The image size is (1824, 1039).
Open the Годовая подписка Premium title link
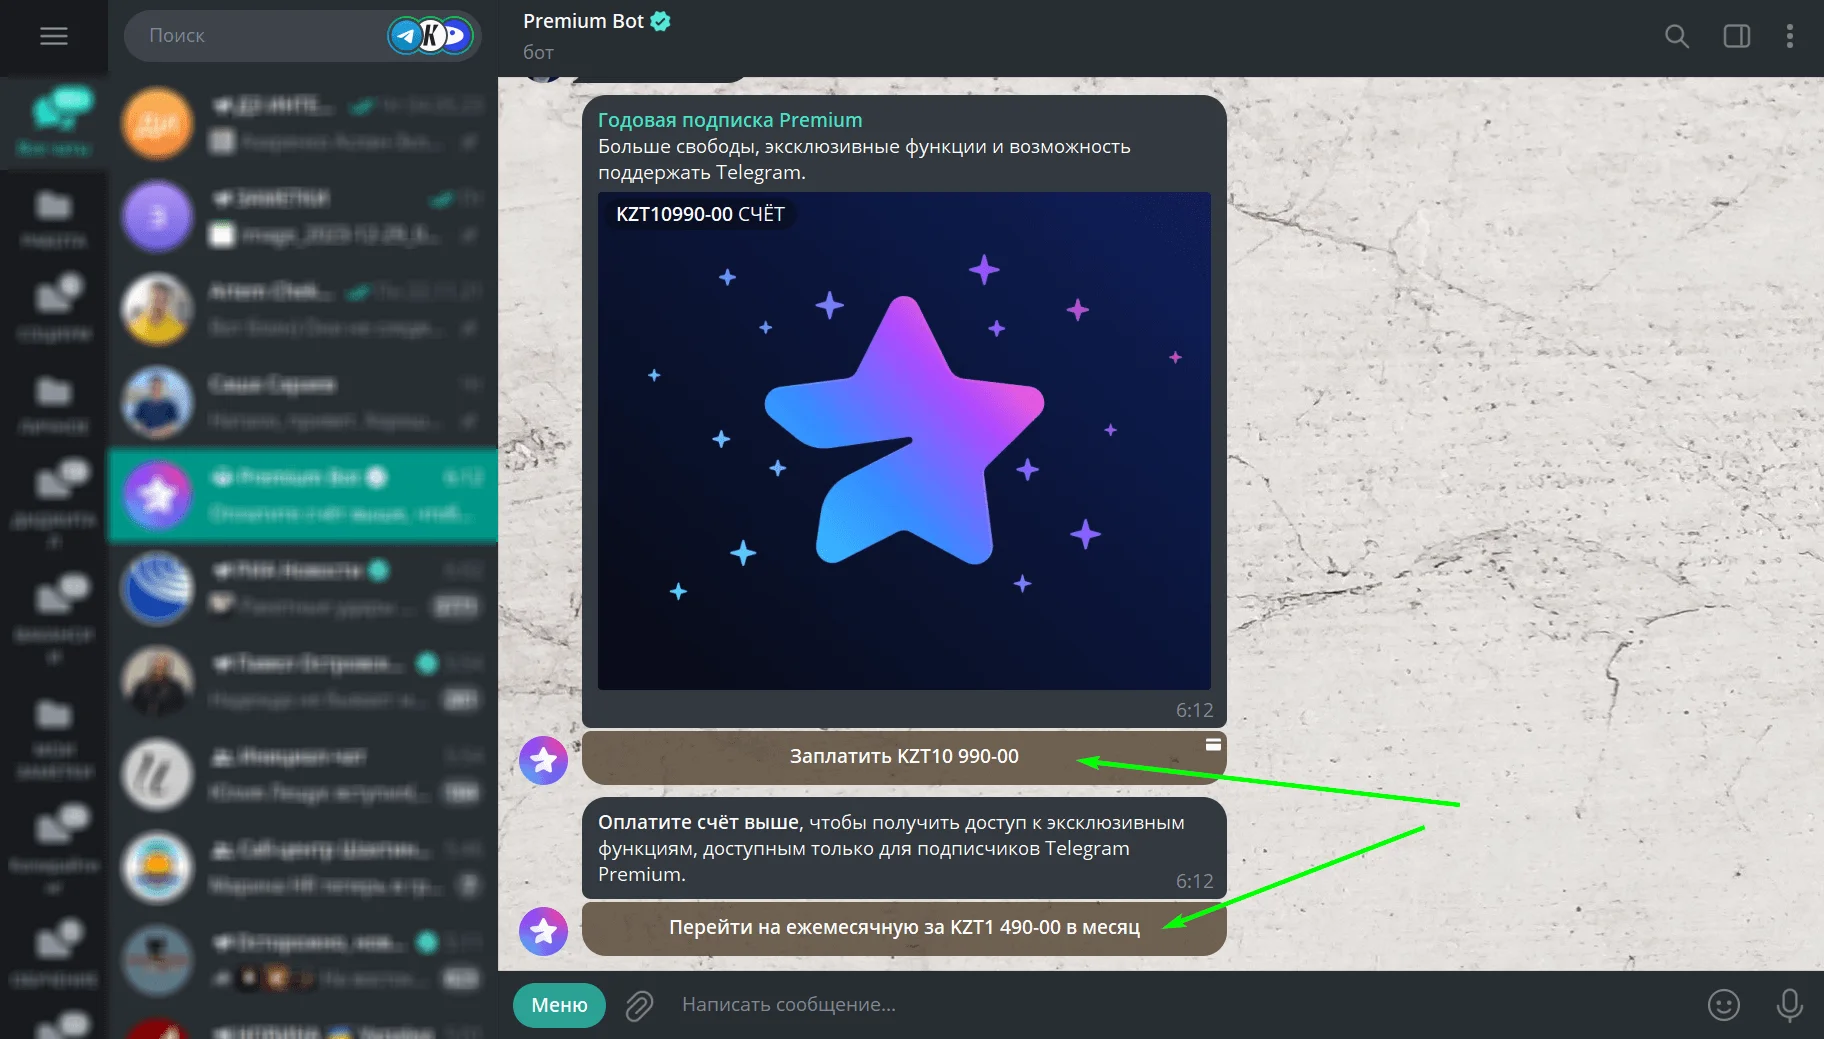(x=730, y=120)
